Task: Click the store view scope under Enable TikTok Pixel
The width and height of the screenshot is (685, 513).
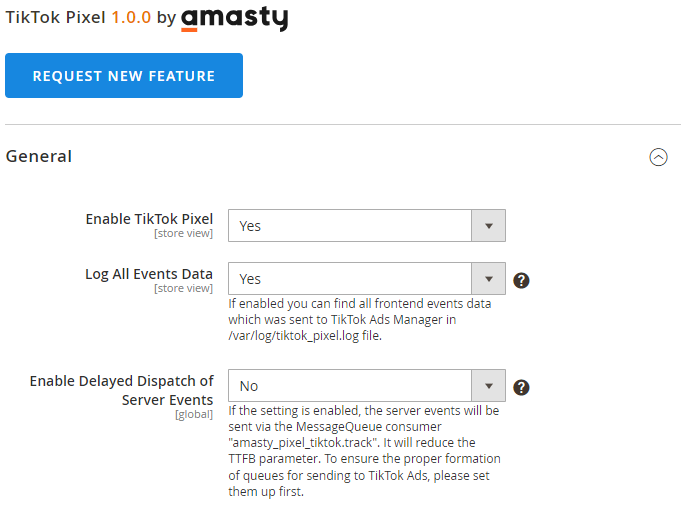Action: pyautogui.click(x=183, y=233)
